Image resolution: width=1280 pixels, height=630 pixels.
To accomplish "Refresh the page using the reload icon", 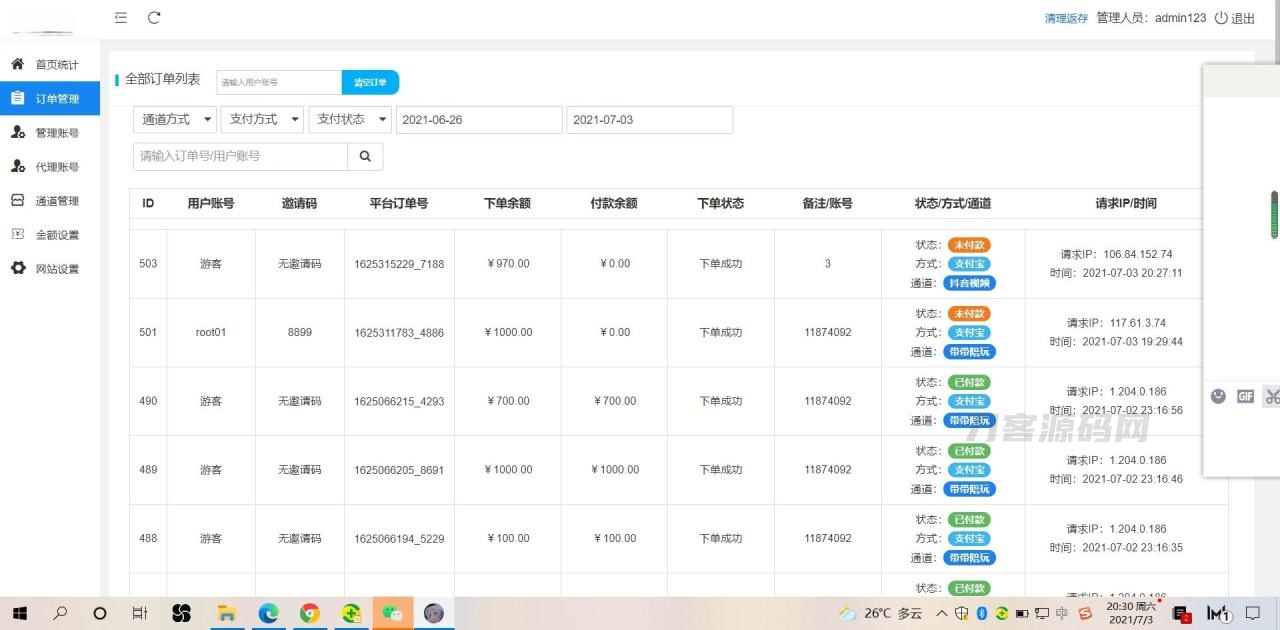I will (x=154, y=17).
